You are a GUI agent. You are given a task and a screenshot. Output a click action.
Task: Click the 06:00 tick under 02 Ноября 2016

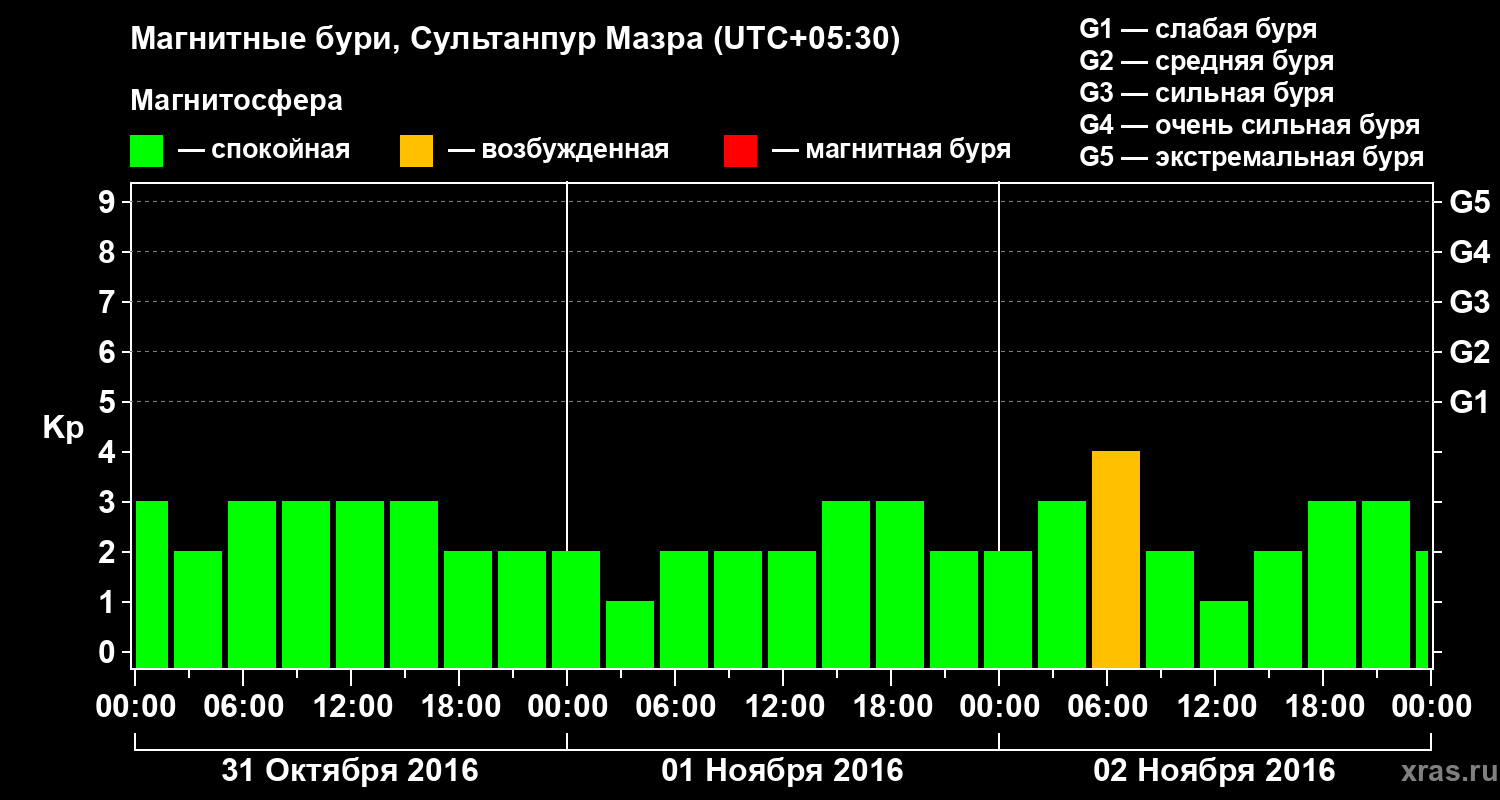coord(1108,707)
